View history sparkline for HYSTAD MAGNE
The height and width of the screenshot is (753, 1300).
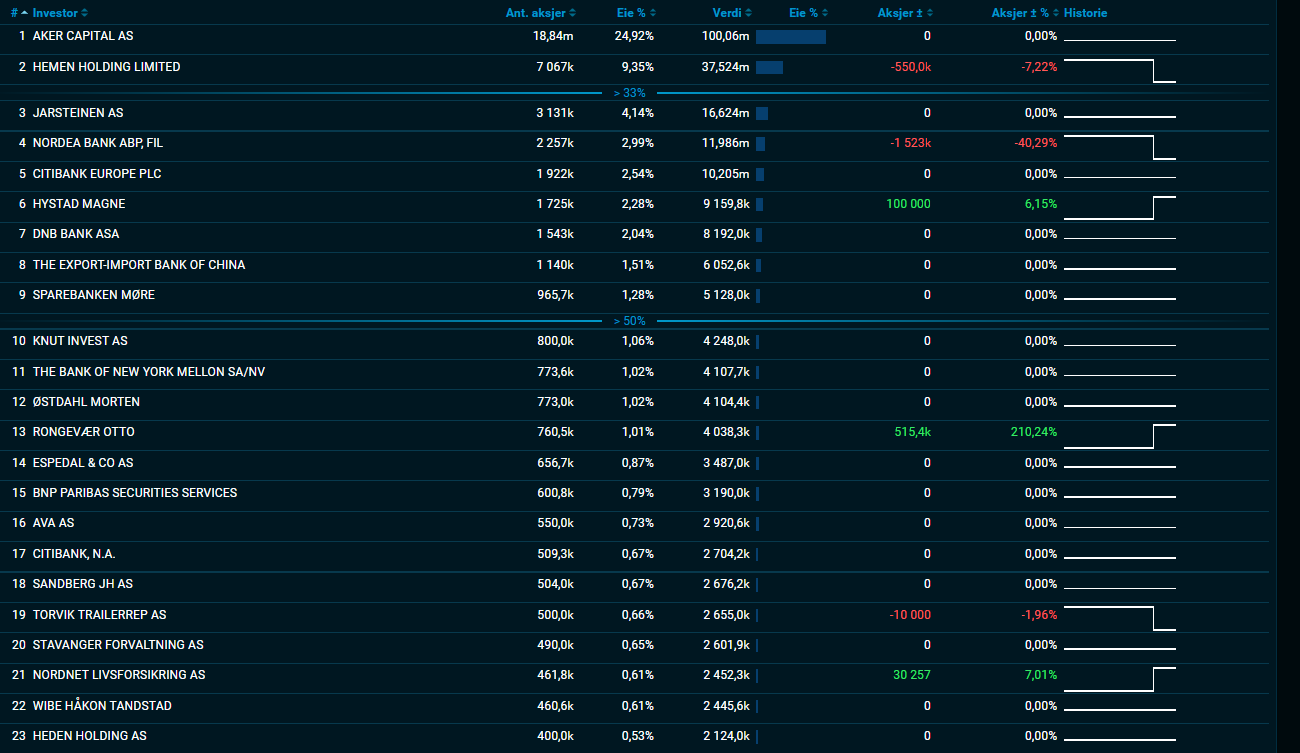coord(1120,207)
